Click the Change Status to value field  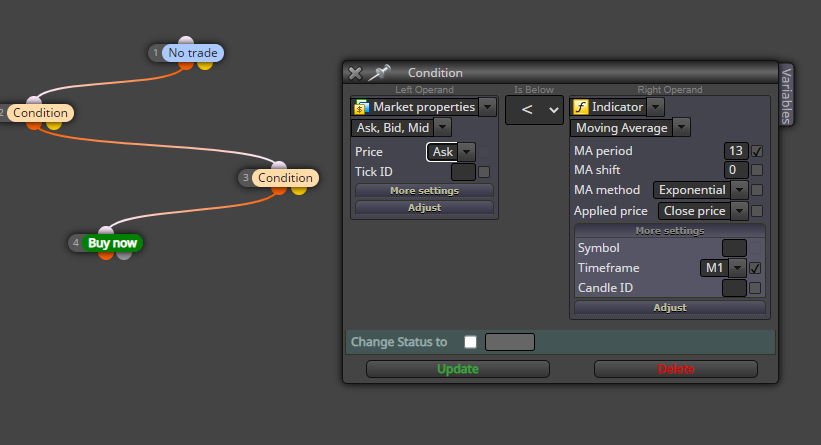[510, 342]
